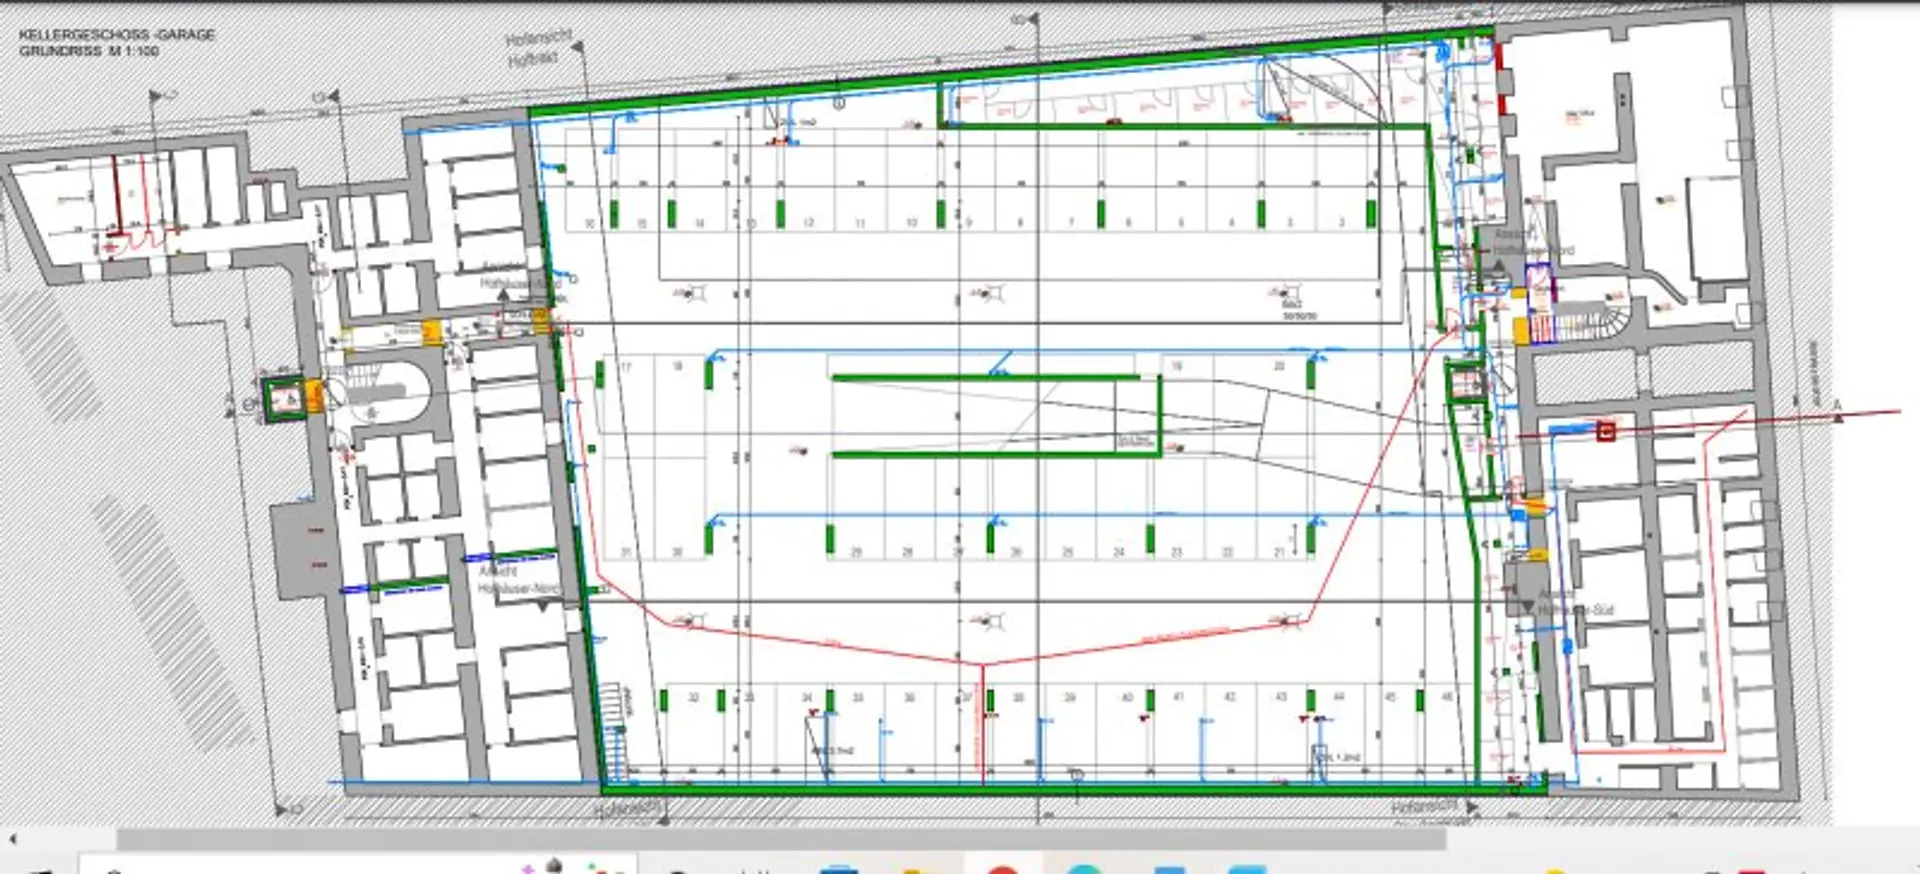Click the GRUNDRISS M 1:100 scale label
The image size is (1920, 874).
89,51
